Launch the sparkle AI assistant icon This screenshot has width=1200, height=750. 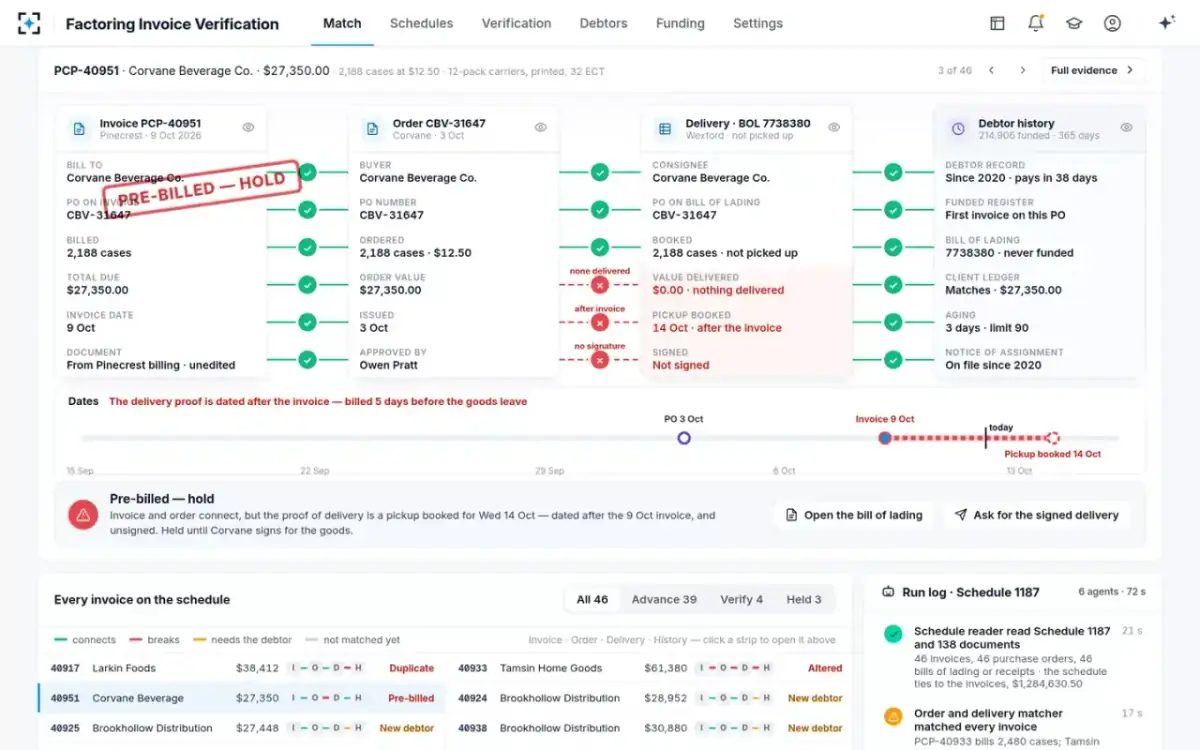coord(1166,23)
